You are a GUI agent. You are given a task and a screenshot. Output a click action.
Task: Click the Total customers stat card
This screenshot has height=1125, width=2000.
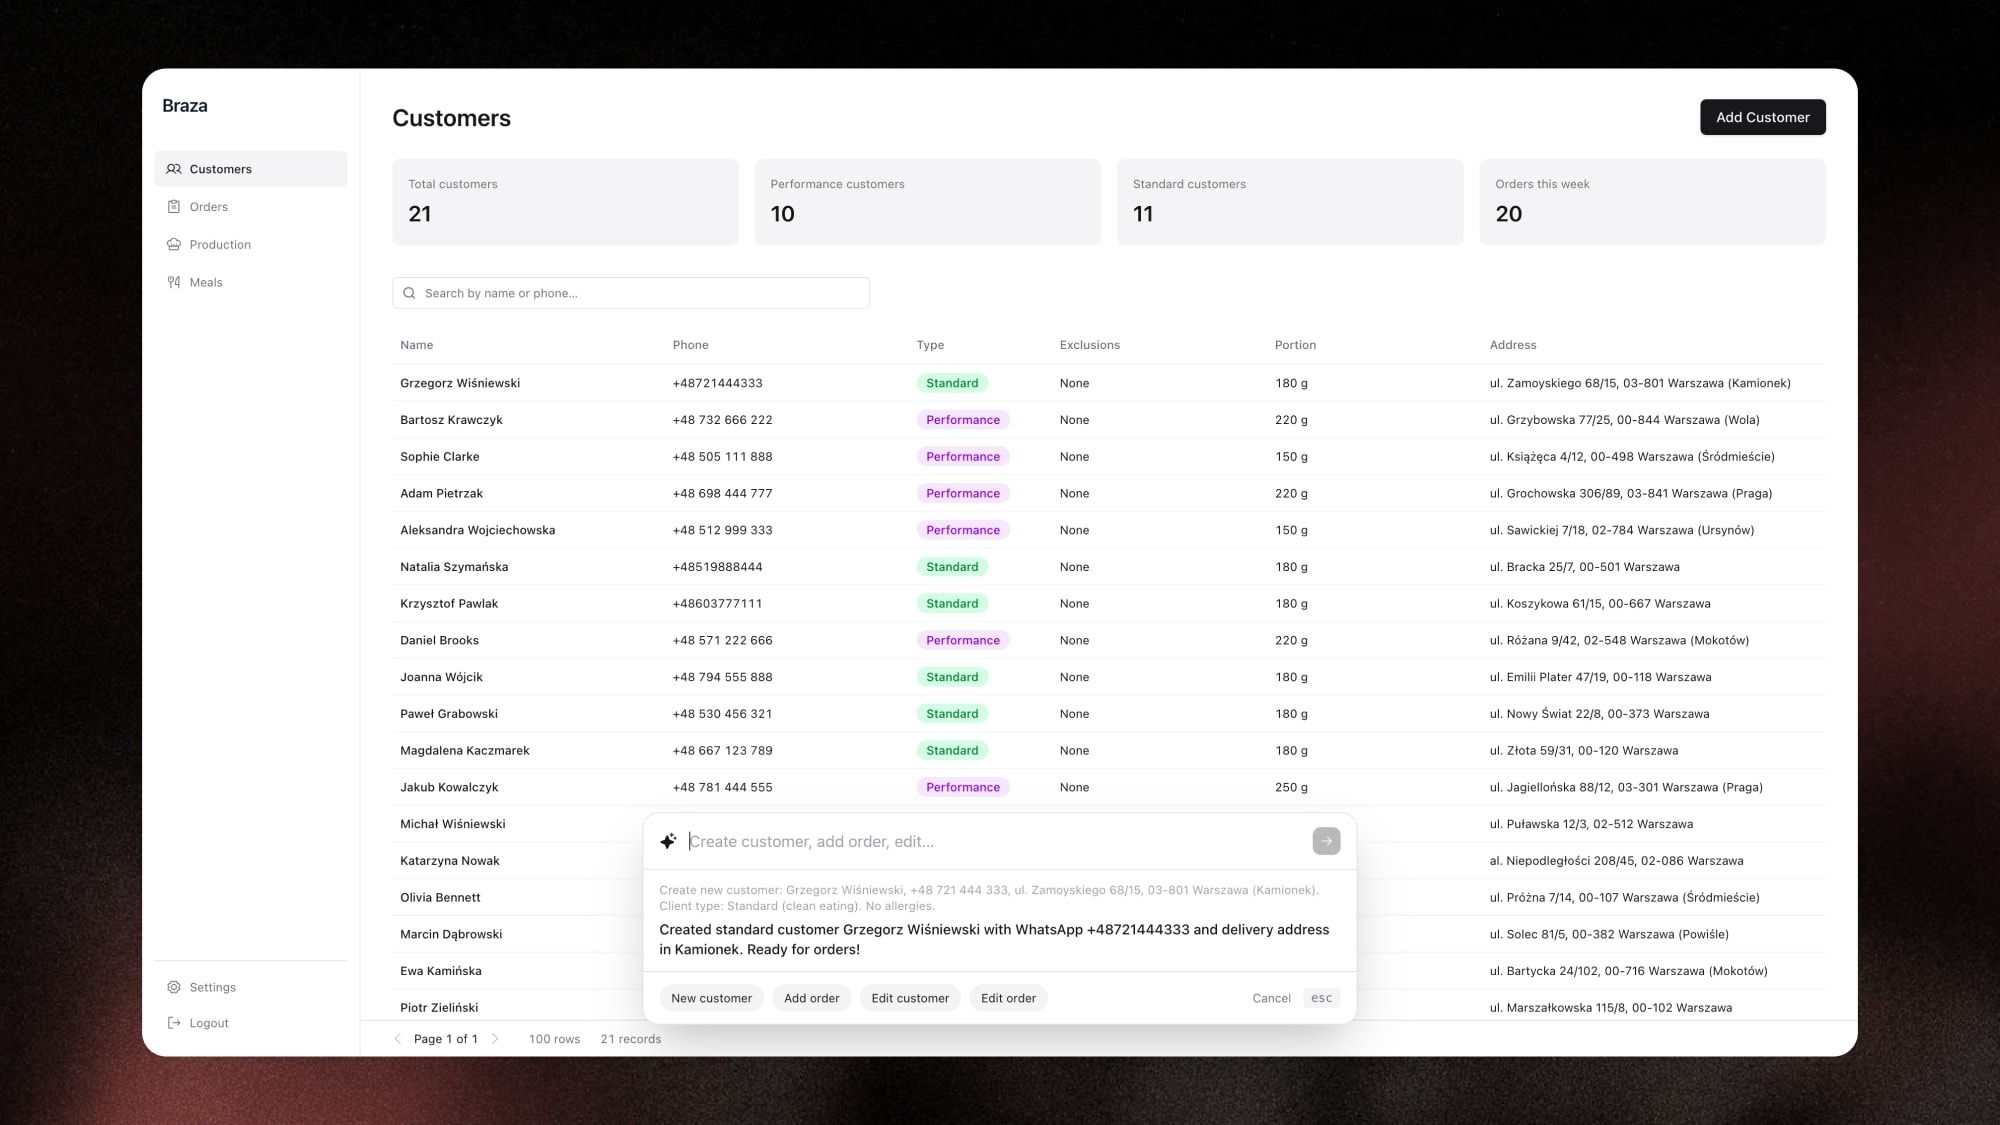point(565,202)
